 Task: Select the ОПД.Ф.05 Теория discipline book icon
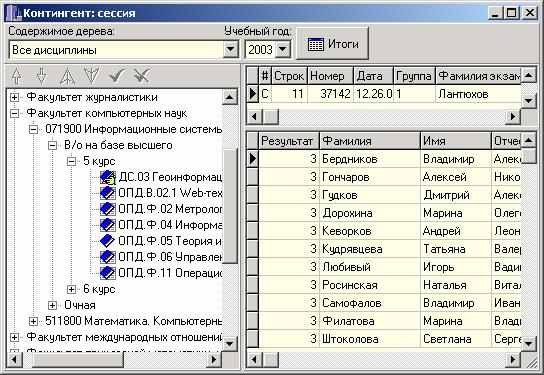pos(107,241)
